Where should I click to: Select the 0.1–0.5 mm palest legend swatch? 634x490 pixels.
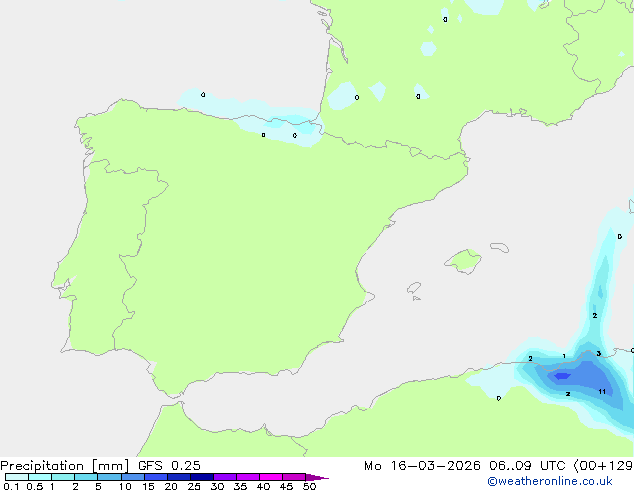point(17,477)
